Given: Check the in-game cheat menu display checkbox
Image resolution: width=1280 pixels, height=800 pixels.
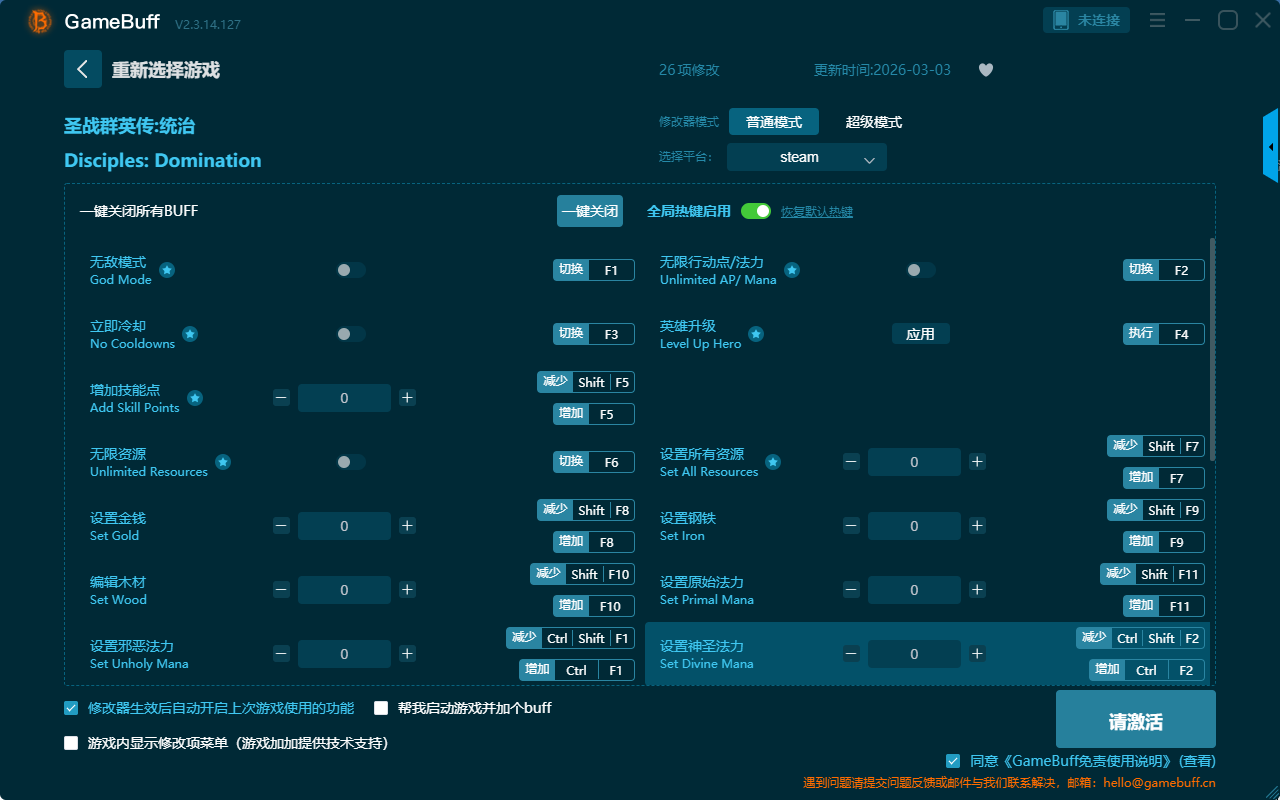Looking at the screenshot, I should [71, 743].
